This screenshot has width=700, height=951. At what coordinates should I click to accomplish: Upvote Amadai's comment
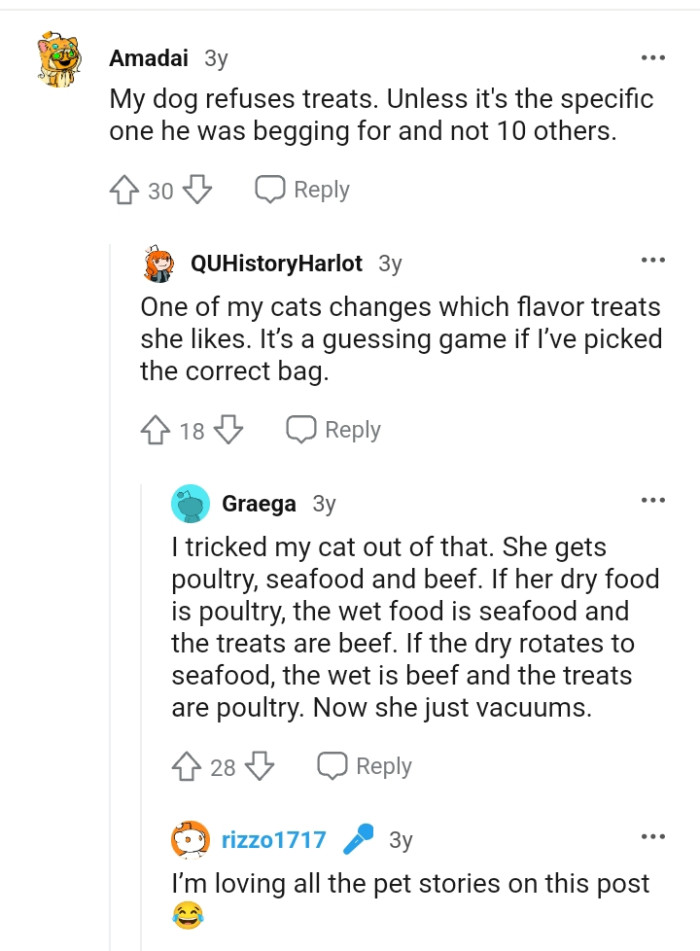[x=127, y=188]
